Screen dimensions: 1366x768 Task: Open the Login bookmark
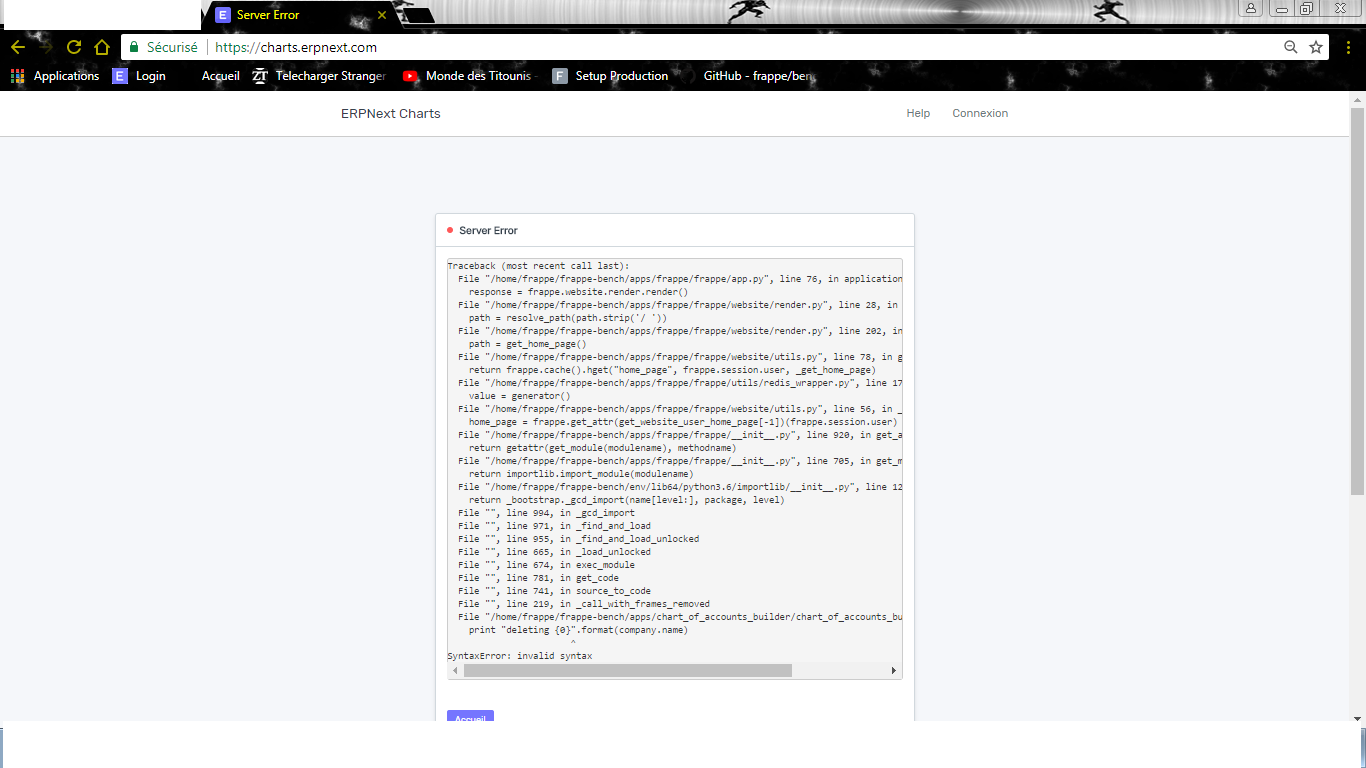[139, 76]
